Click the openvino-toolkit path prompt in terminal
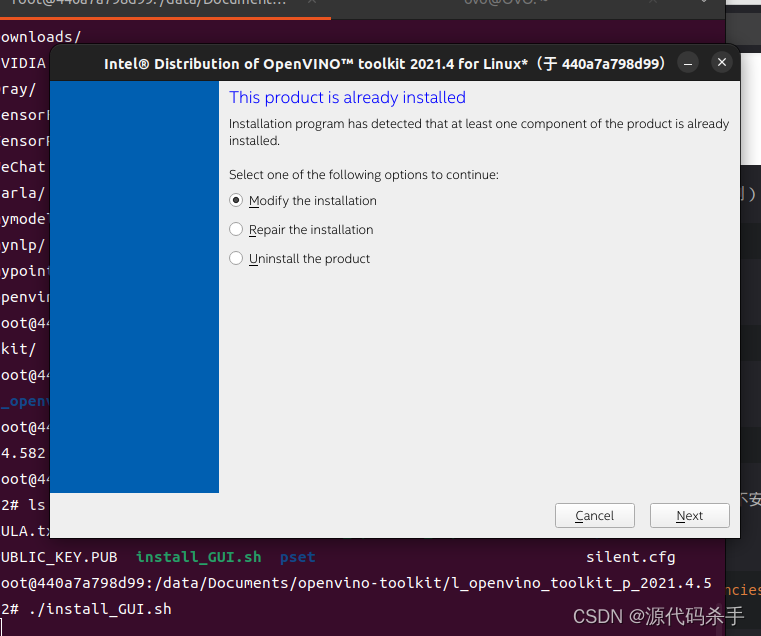The image size is (761, 636). click(x=356, y=583)
